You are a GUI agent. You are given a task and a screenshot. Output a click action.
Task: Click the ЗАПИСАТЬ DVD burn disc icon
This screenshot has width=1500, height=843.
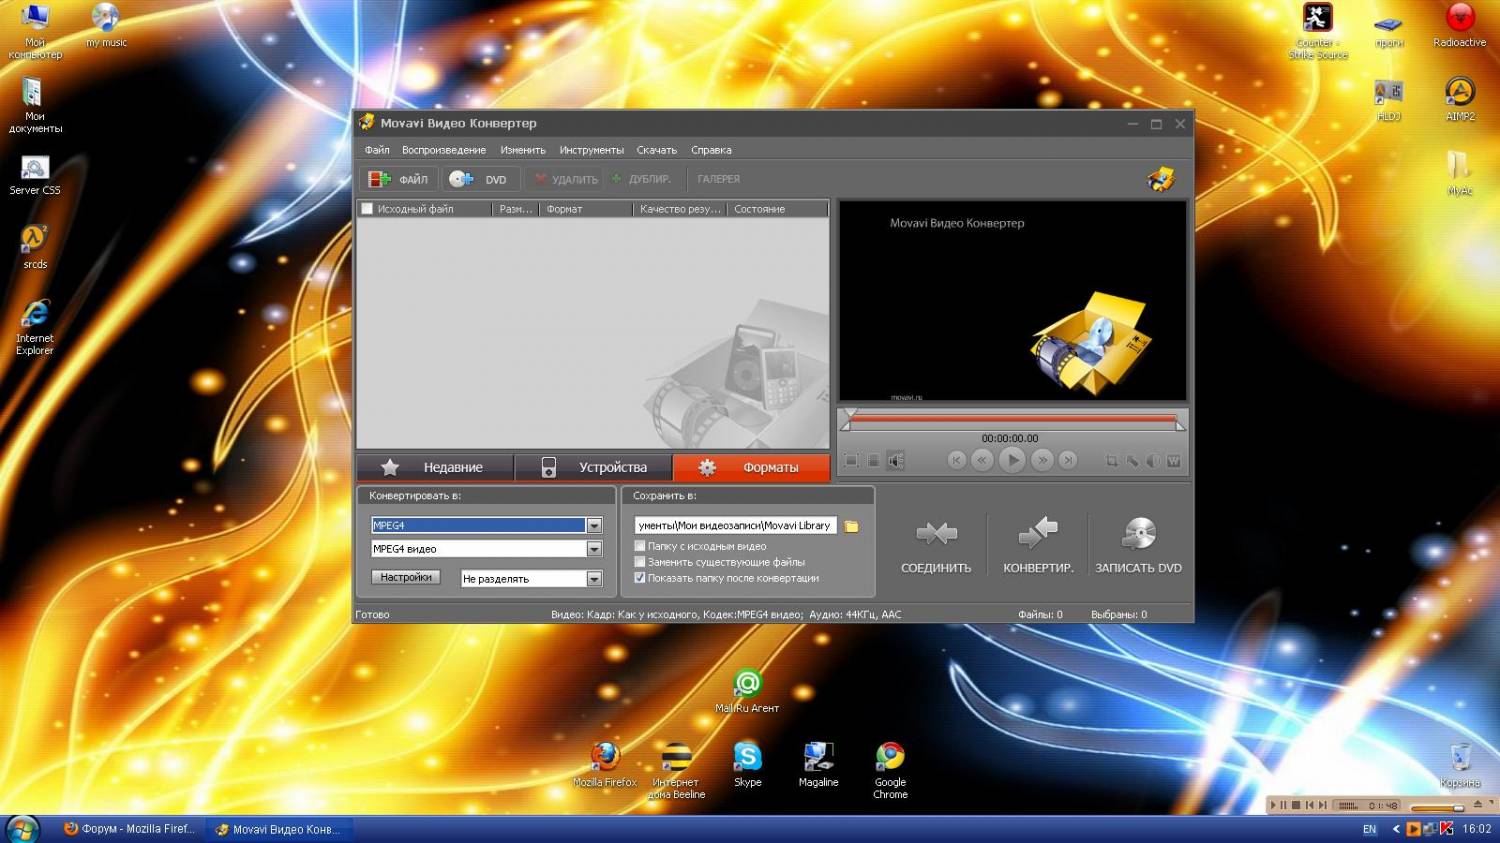(1139, 534)
